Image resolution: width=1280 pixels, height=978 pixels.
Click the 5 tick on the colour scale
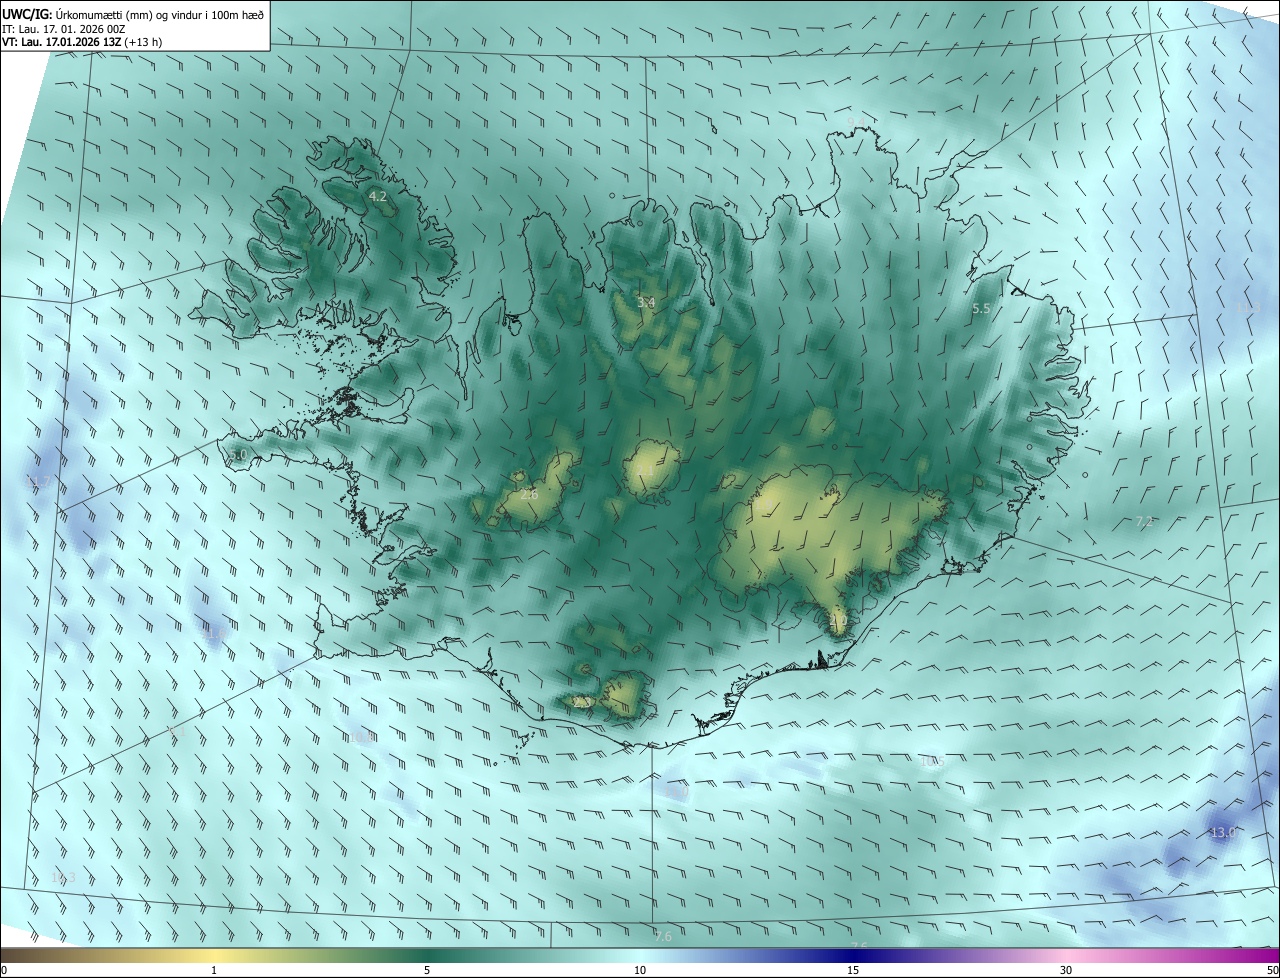click(x=427, y=970)
